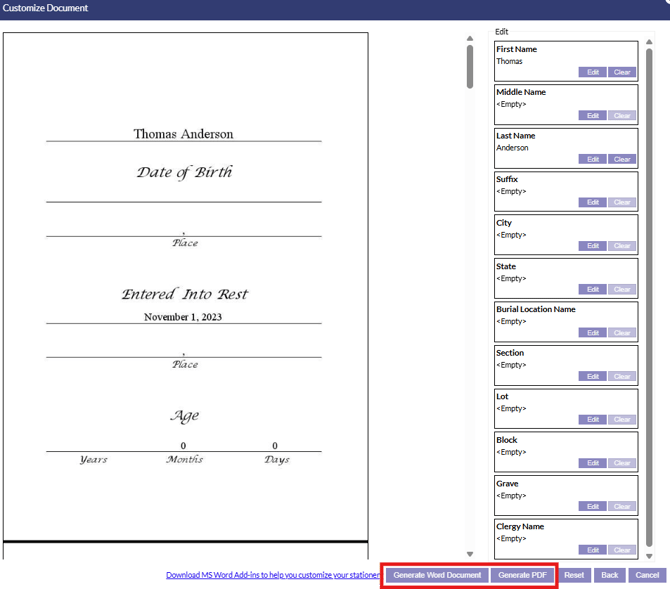This screenshot has width=670, height=589.
Task: Open Download MS Word Add-ins link
Action: (273, 575)
